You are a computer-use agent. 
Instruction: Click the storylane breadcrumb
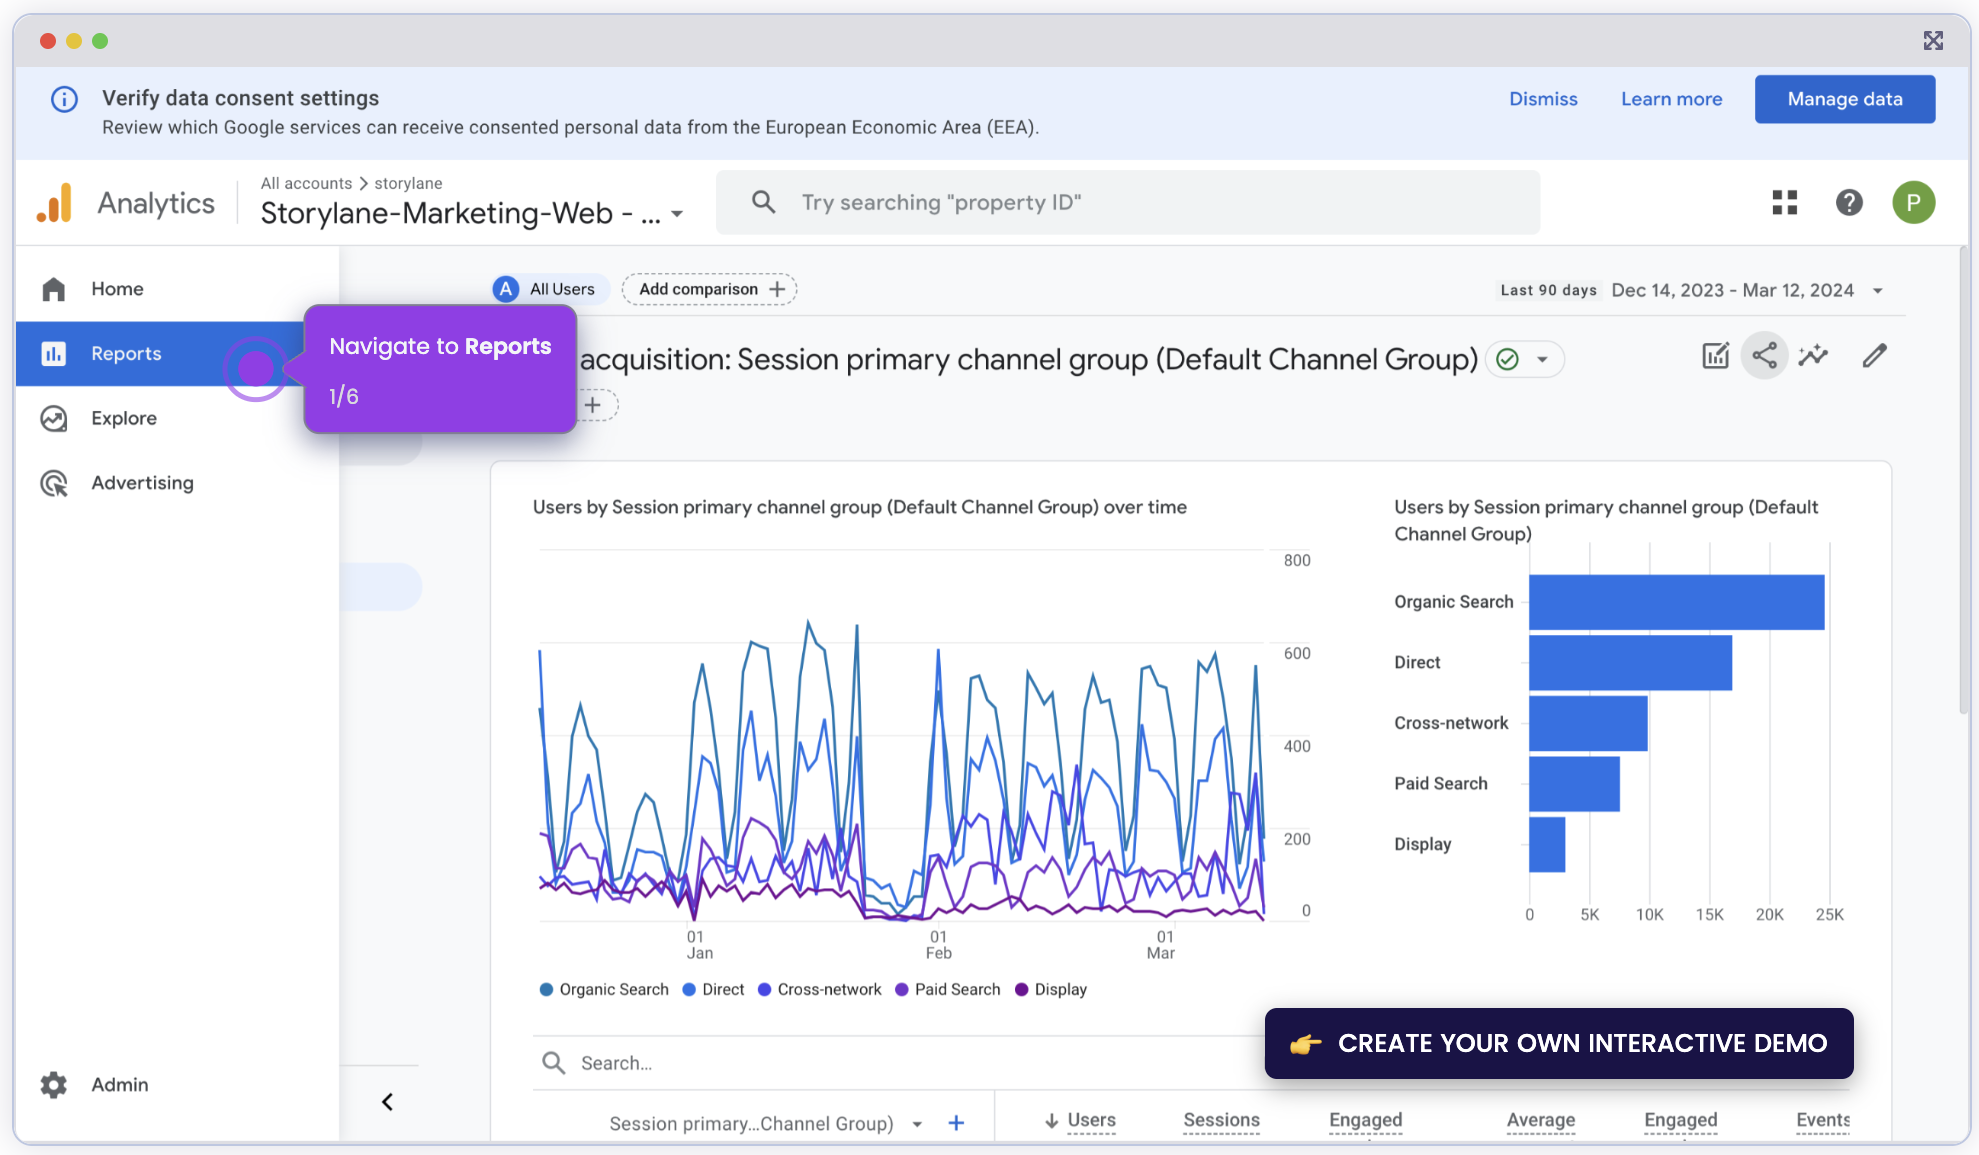coord(408,183)
